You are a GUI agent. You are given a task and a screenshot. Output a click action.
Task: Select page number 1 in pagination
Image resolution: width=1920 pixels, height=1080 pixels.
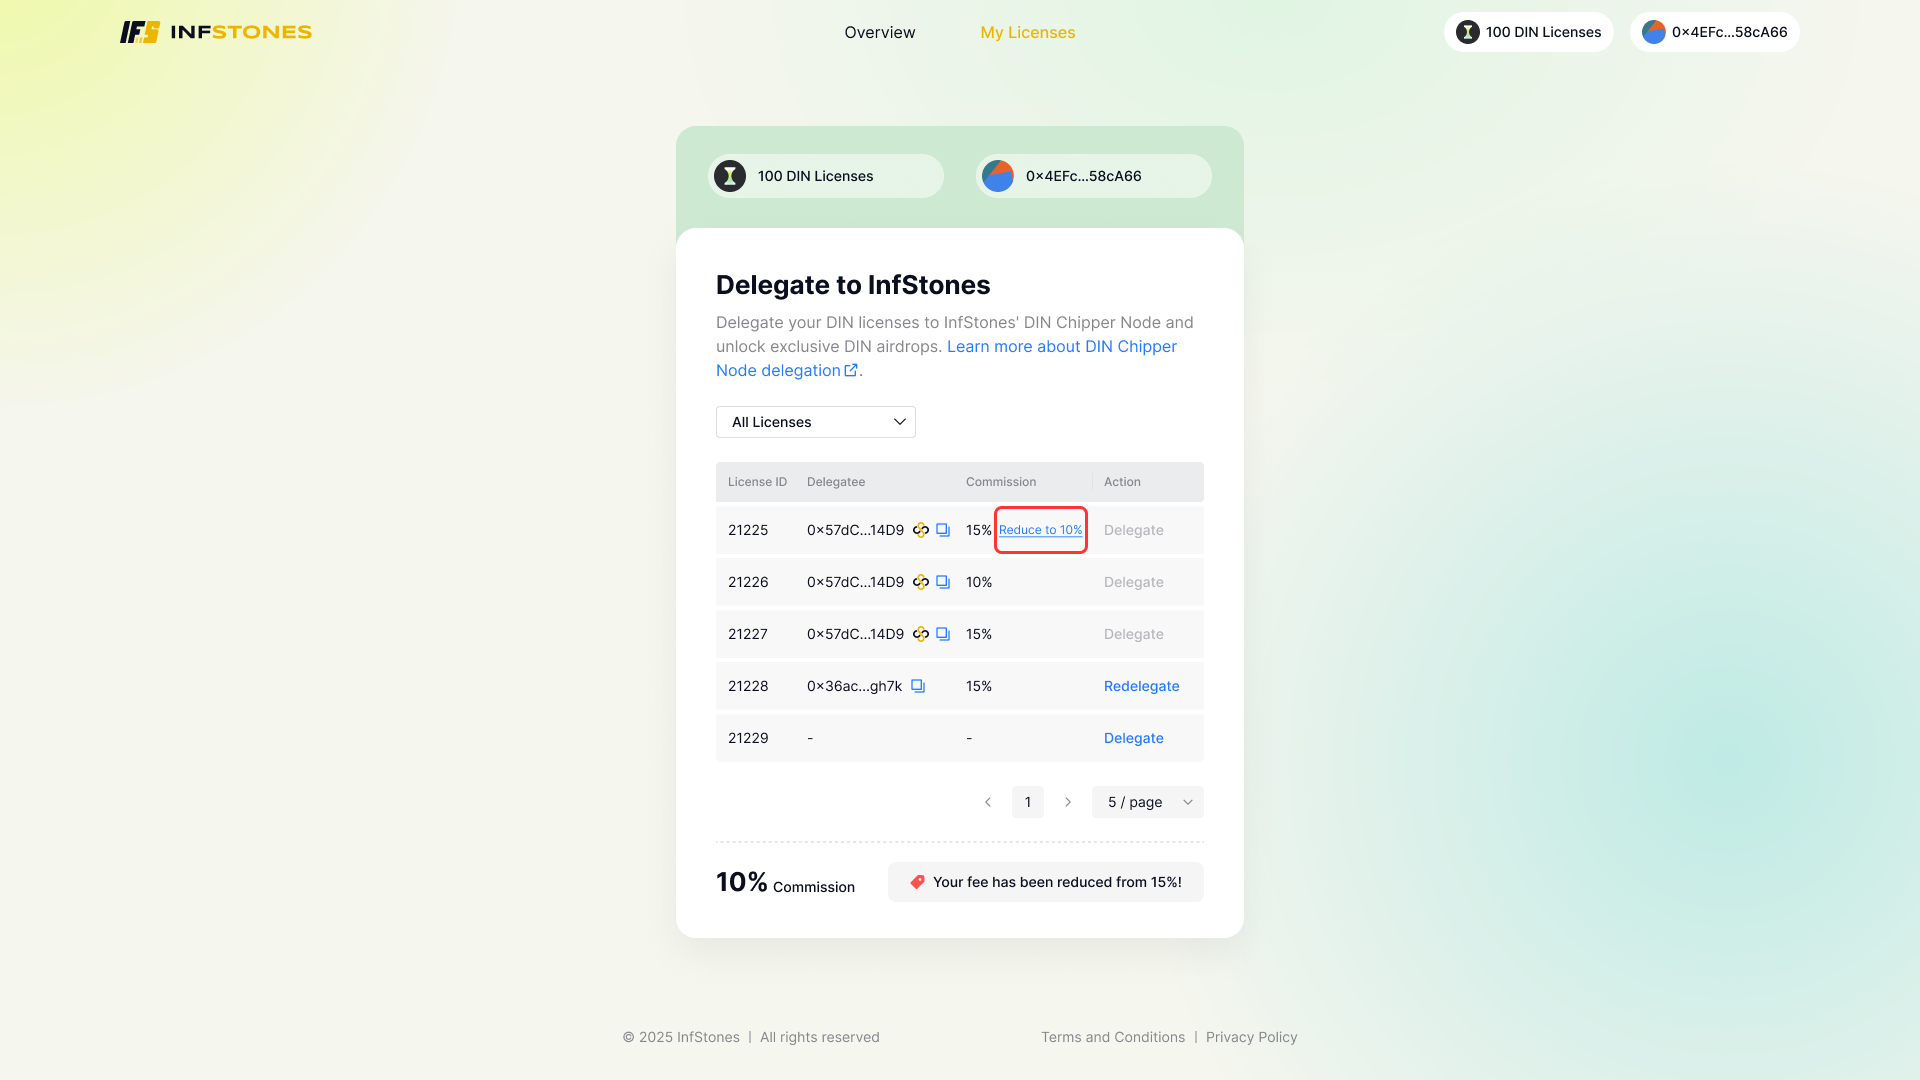pos(1027,802)
